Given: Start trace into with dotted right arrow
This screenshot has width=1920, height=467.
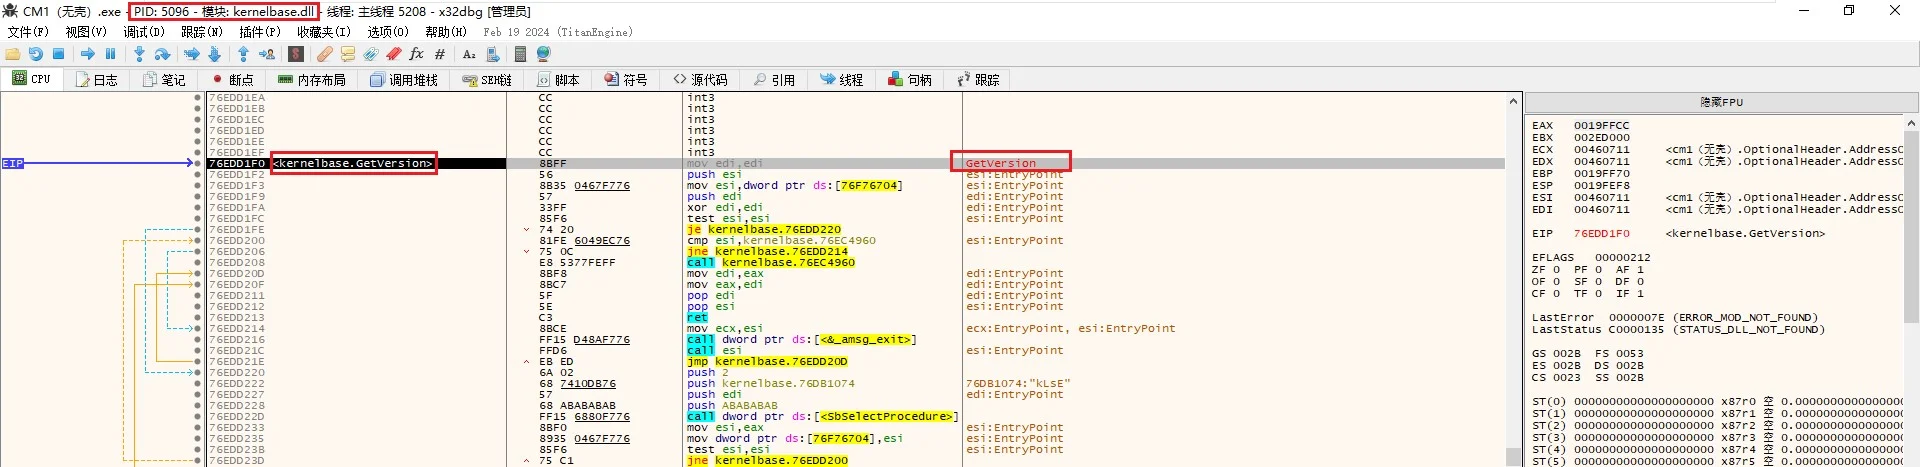Looking at the screenshot, I should [x=192, y=54].
